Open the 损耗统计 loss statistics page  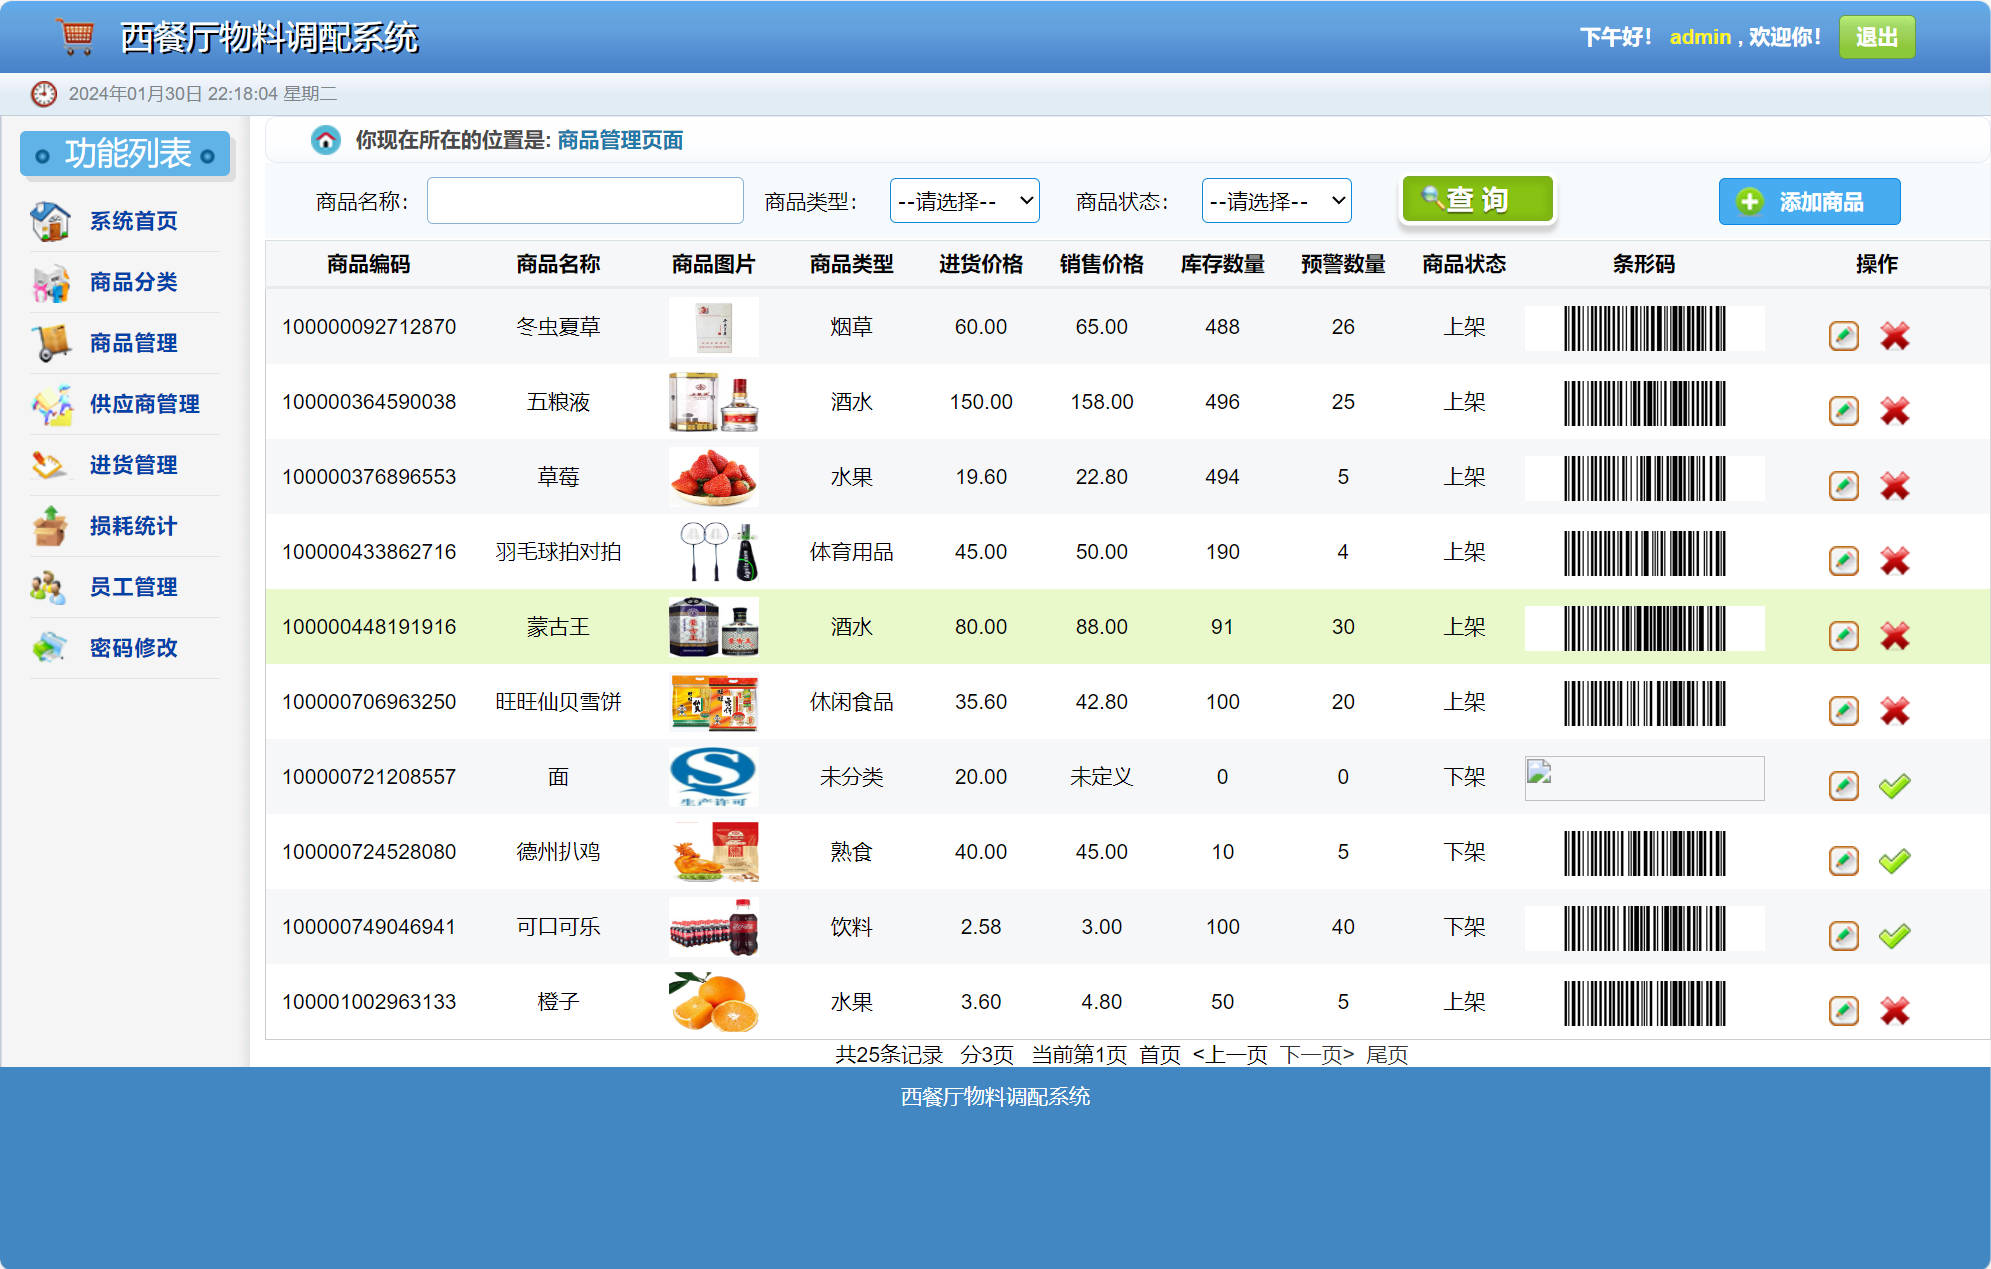pyautogui.click(x=133, y=526)
